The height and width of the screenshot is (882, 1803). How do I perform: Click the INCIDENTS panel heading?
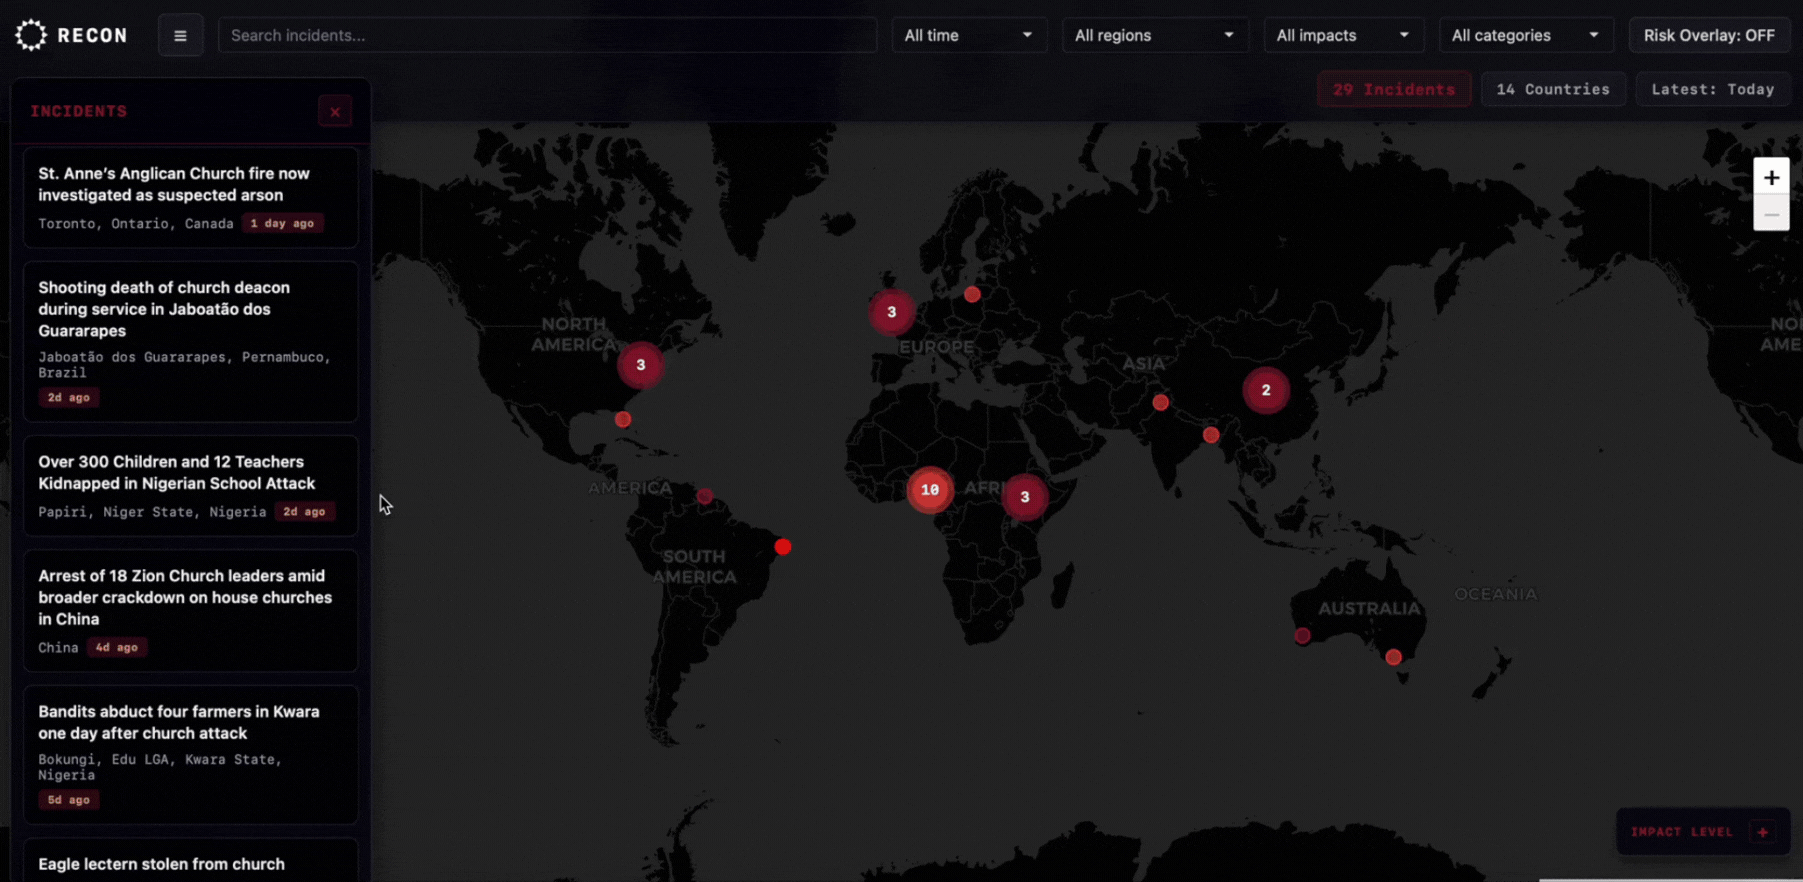coord(79,111)
